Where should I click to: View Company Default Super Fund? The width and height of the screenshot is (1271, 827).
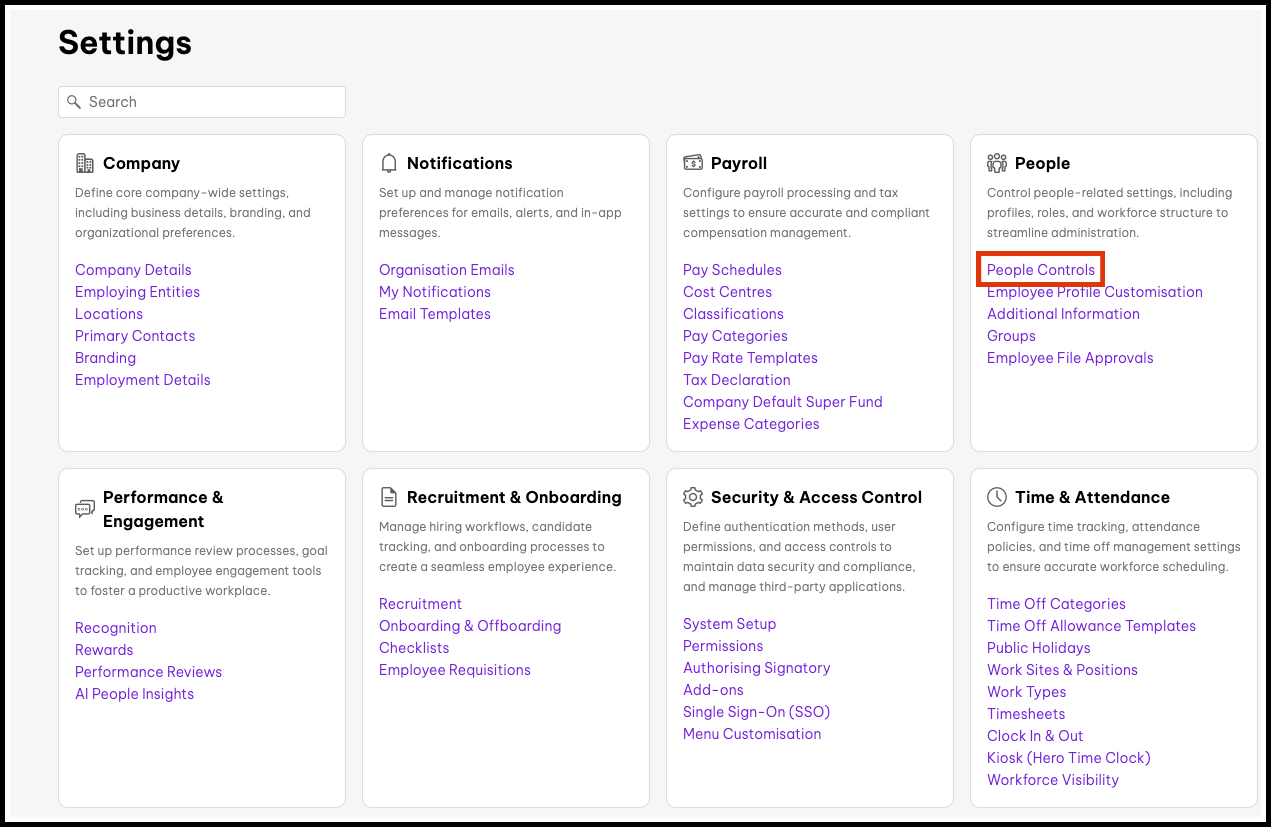tap(782, 402)
